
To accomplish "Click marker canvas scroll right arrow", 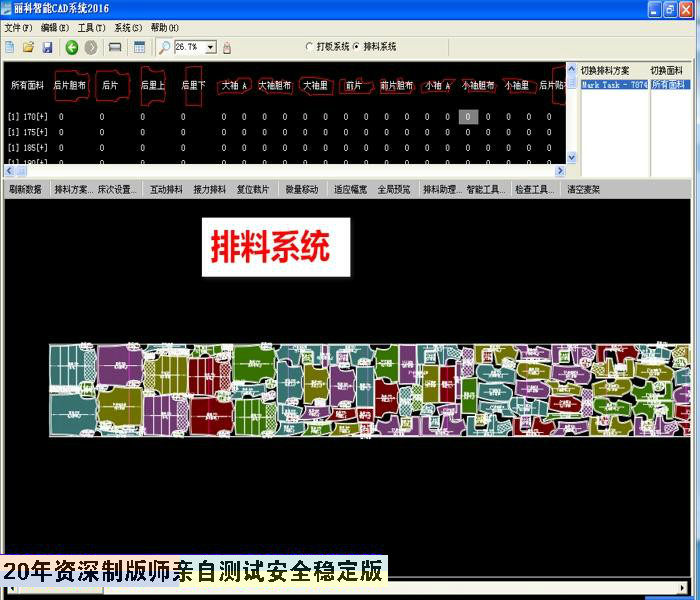I will click(x=683, y=588).
